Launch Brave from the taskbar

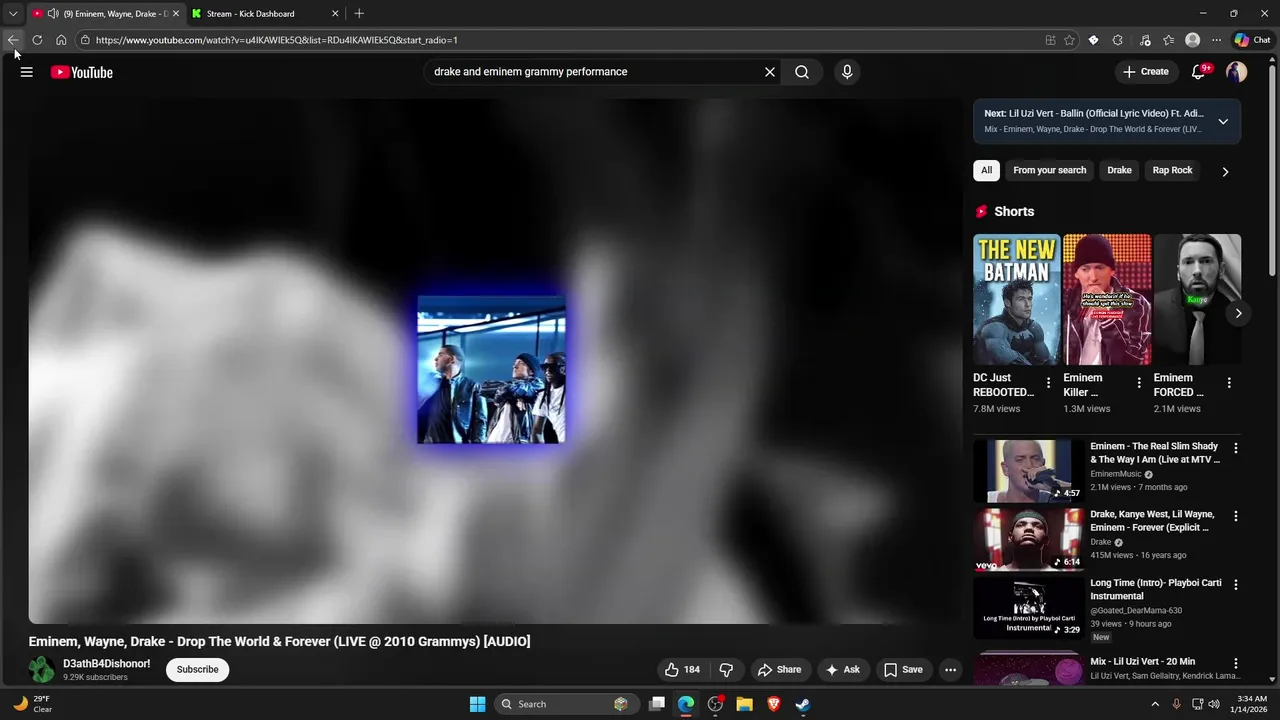(x=773, y=704)
